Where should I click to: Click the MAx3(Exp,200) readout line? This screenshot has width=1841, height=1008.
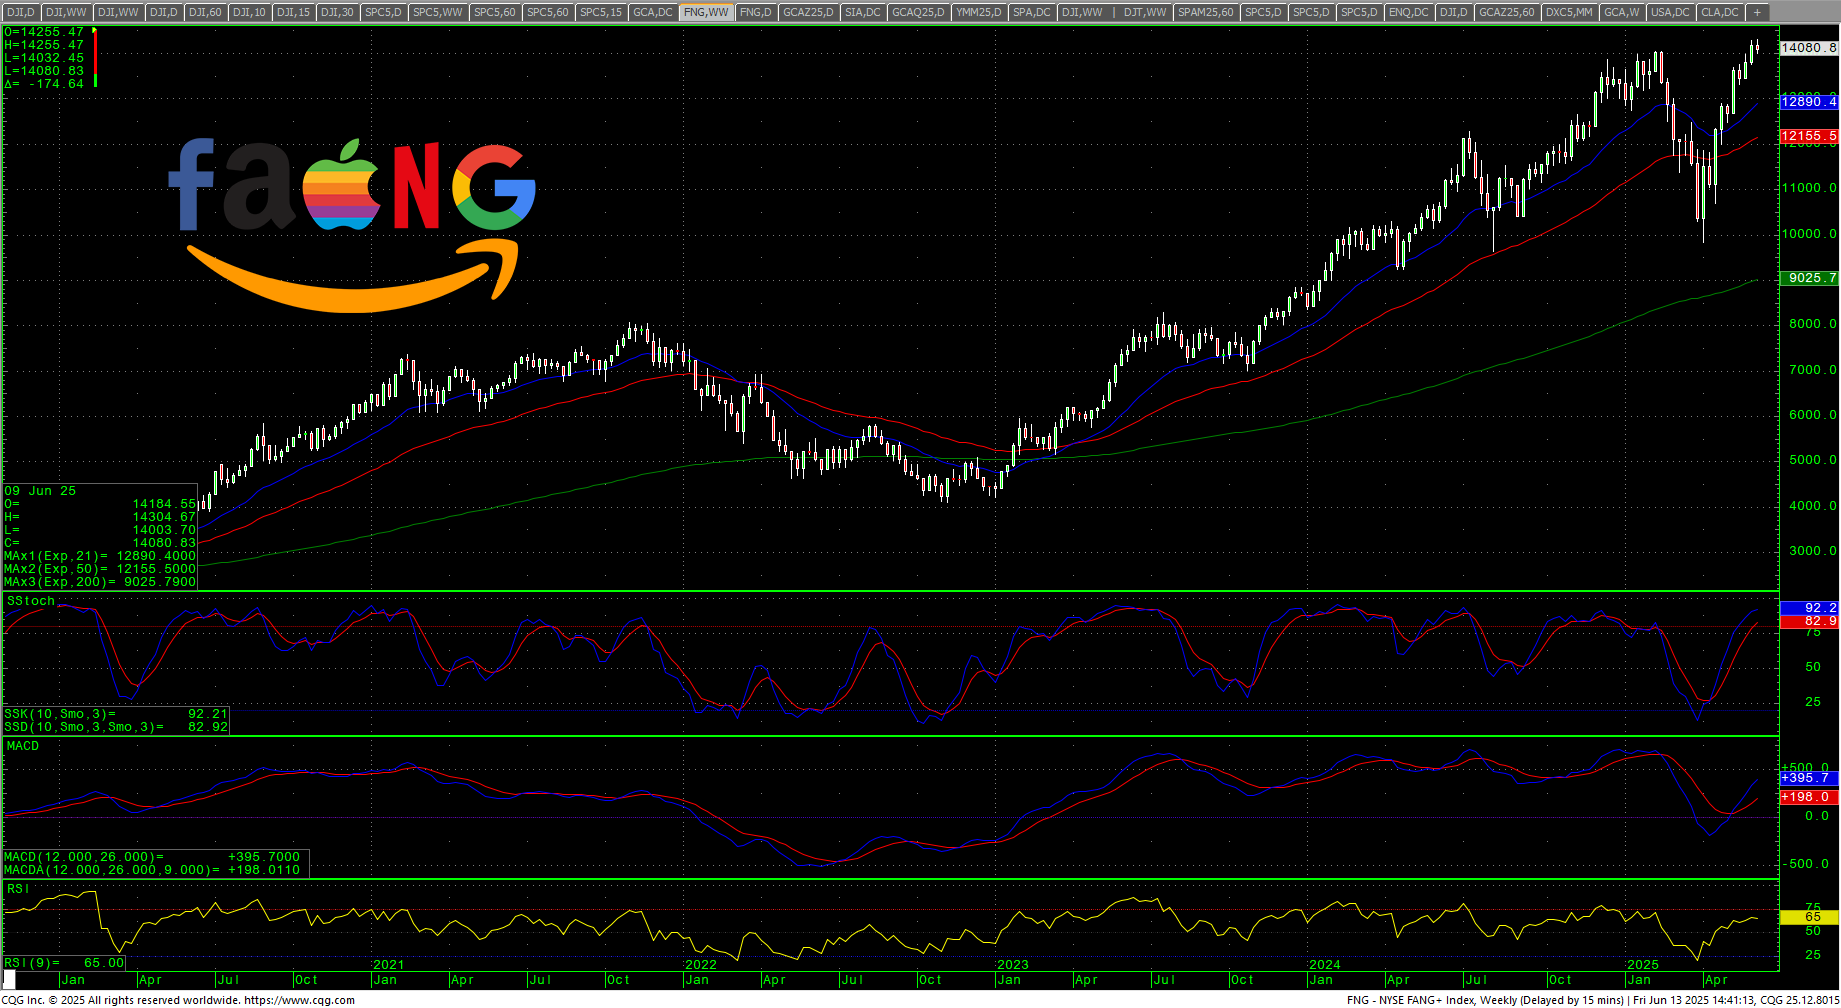pos(100,582)
